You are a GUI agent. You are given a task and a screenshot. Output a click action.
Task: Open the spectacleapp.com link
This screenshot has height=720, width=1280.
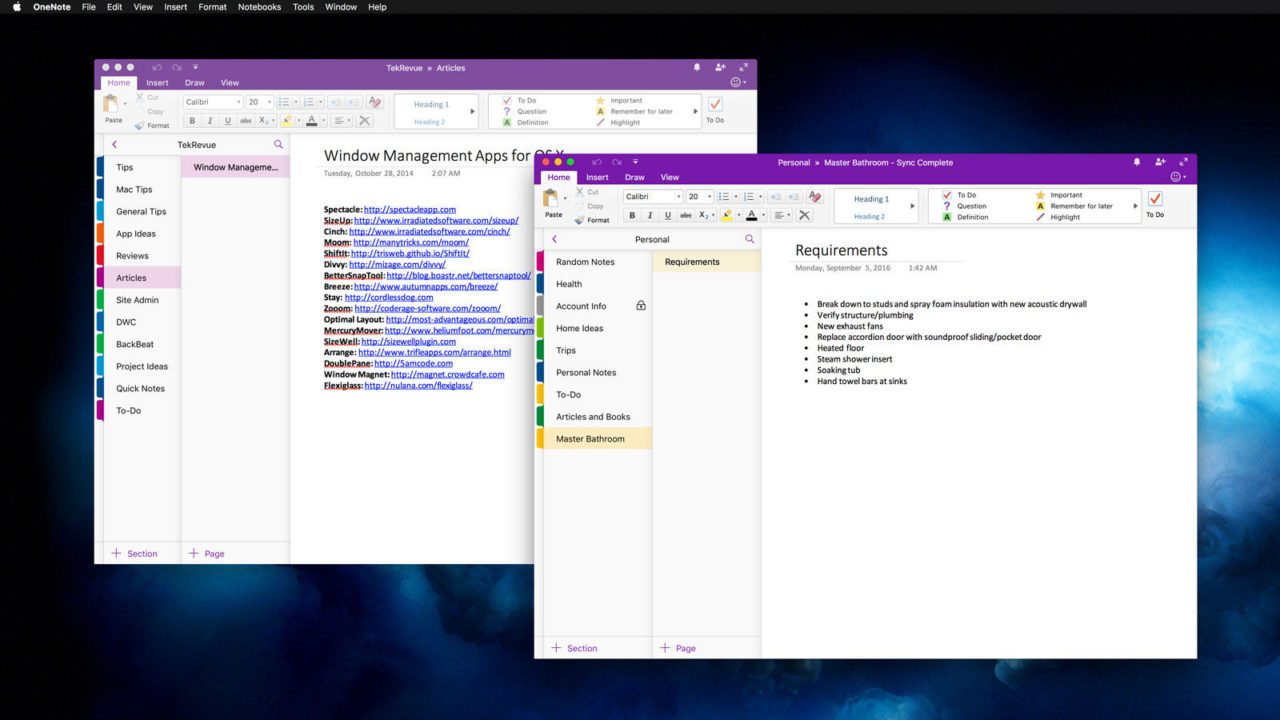(x=409, y=209)
